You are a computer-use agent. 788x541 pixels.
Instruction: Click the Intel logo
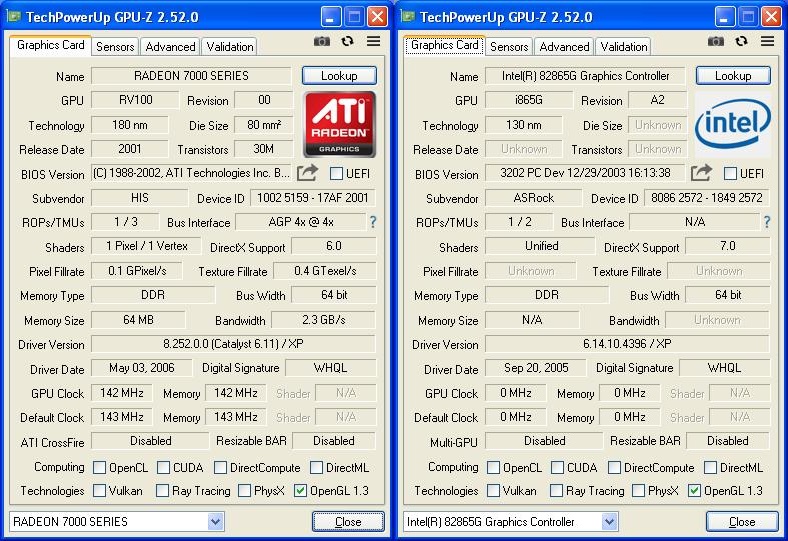(733, 124)
